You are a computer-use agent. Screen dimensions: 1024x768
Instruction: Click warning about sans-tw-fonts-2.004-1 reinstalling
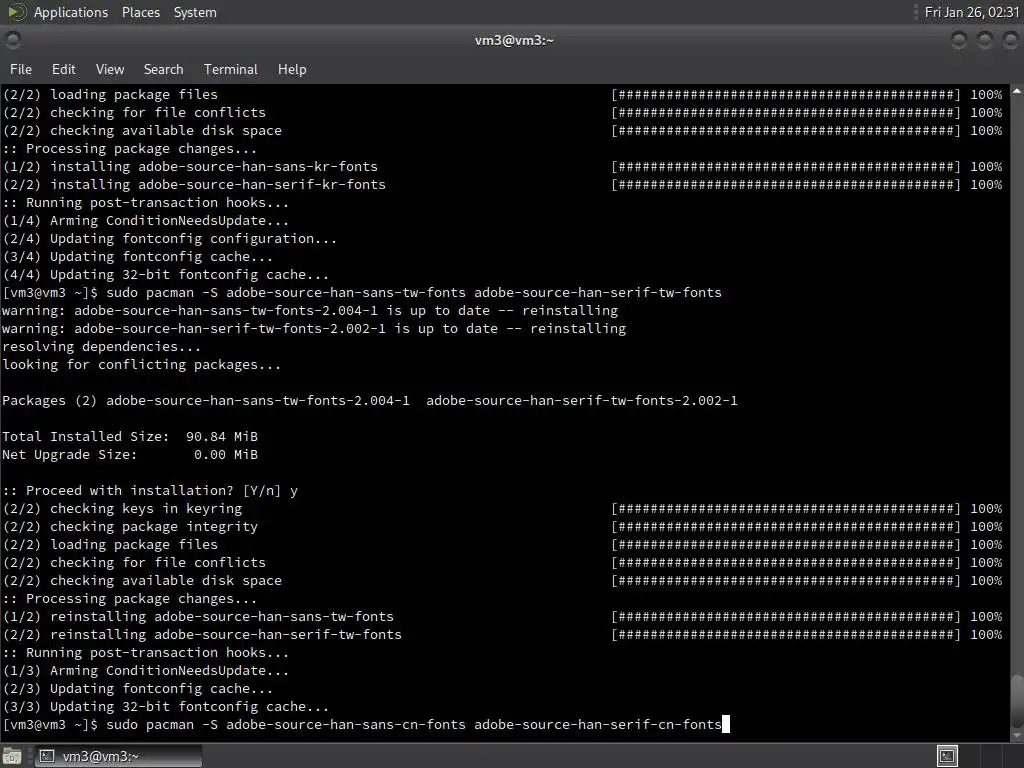tap(310, 311)
